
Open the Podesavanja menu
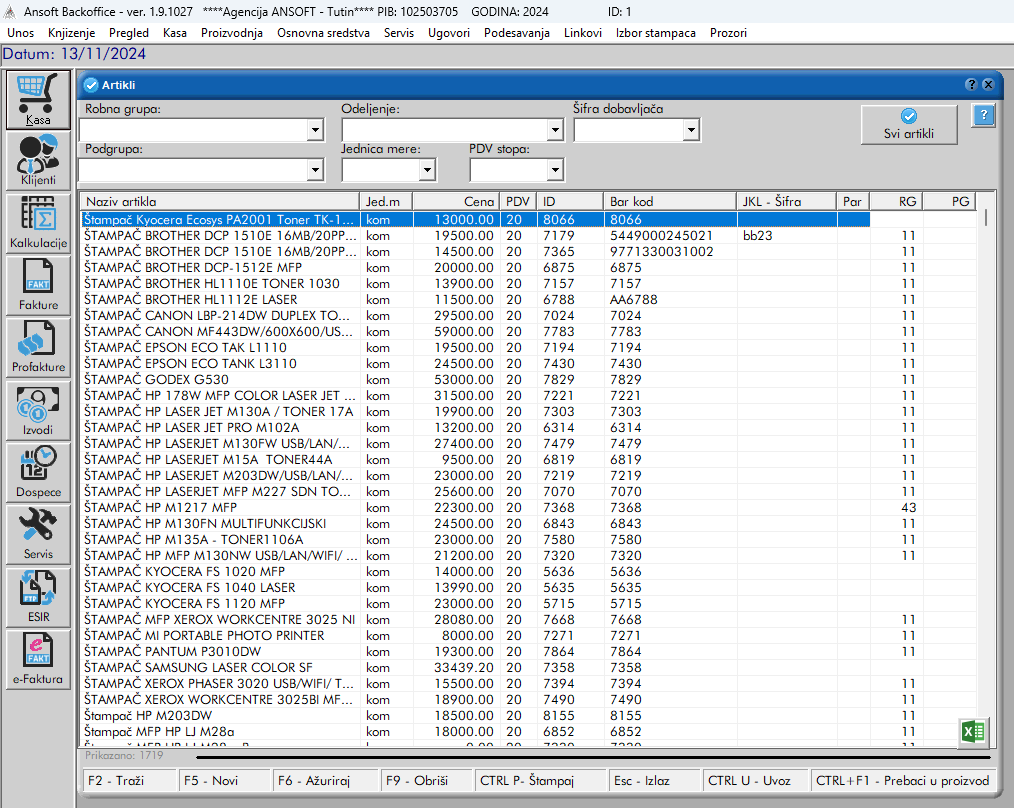pos(517,33)
